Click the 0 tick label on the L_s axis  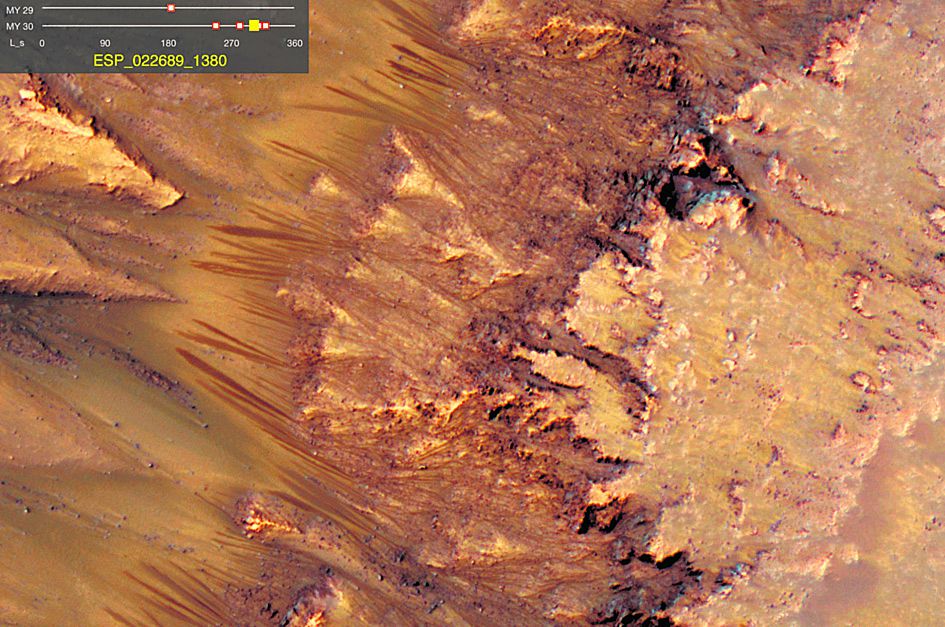coord(42,43)
